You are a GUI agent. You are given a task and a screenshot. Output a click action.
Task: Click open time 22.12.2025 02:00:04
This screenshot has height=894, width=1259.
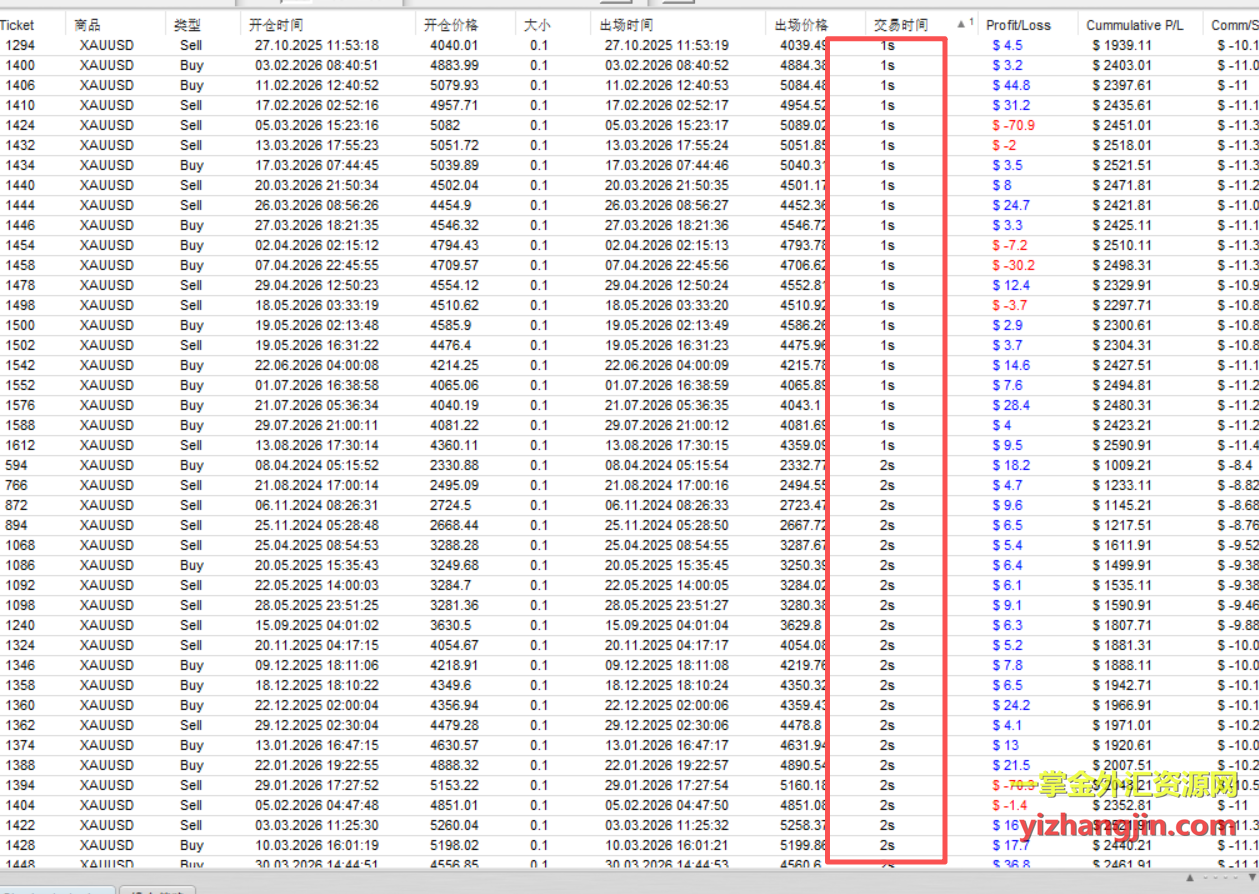317,705
